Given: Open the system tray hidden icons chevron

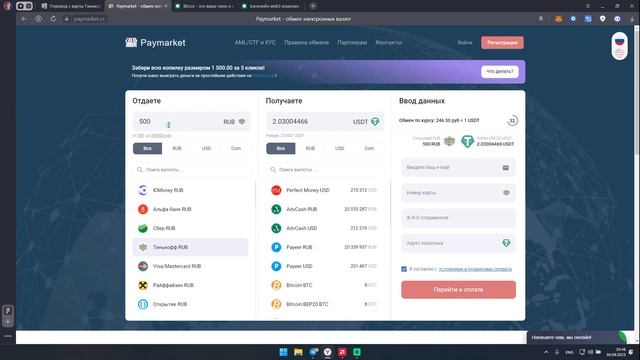Looking at the screenshot, I should [546, 352].
